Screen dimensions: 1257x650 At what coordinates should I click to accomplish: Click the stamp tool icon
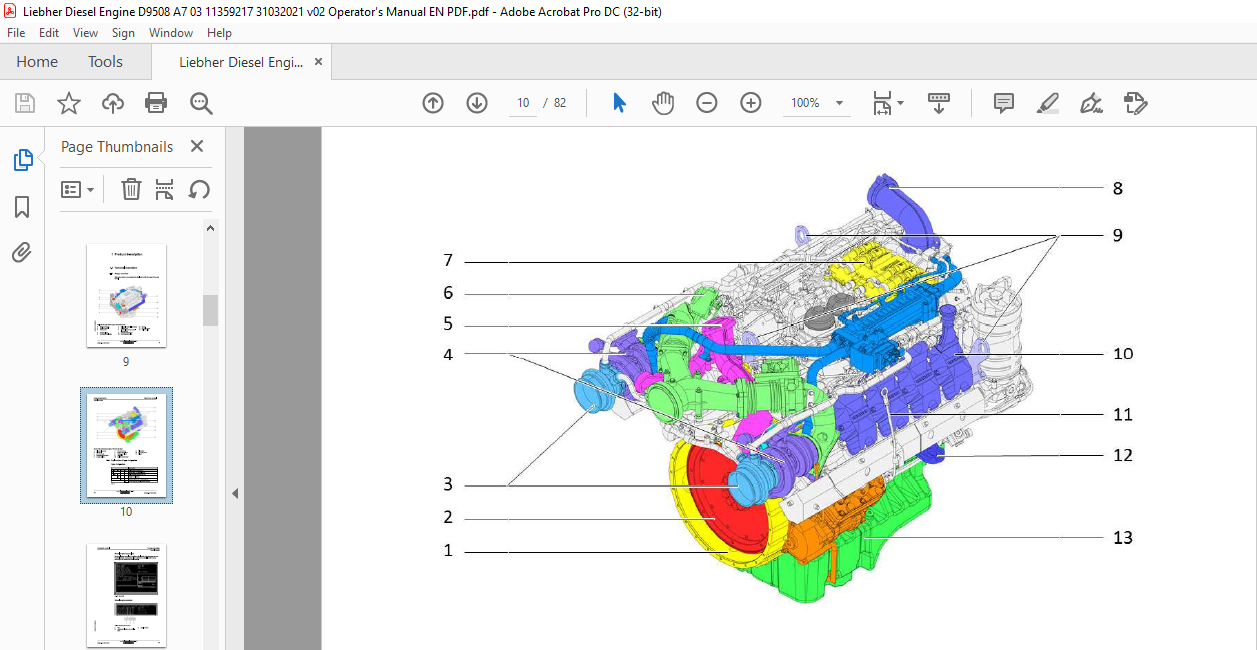(x=1135, y=103)
